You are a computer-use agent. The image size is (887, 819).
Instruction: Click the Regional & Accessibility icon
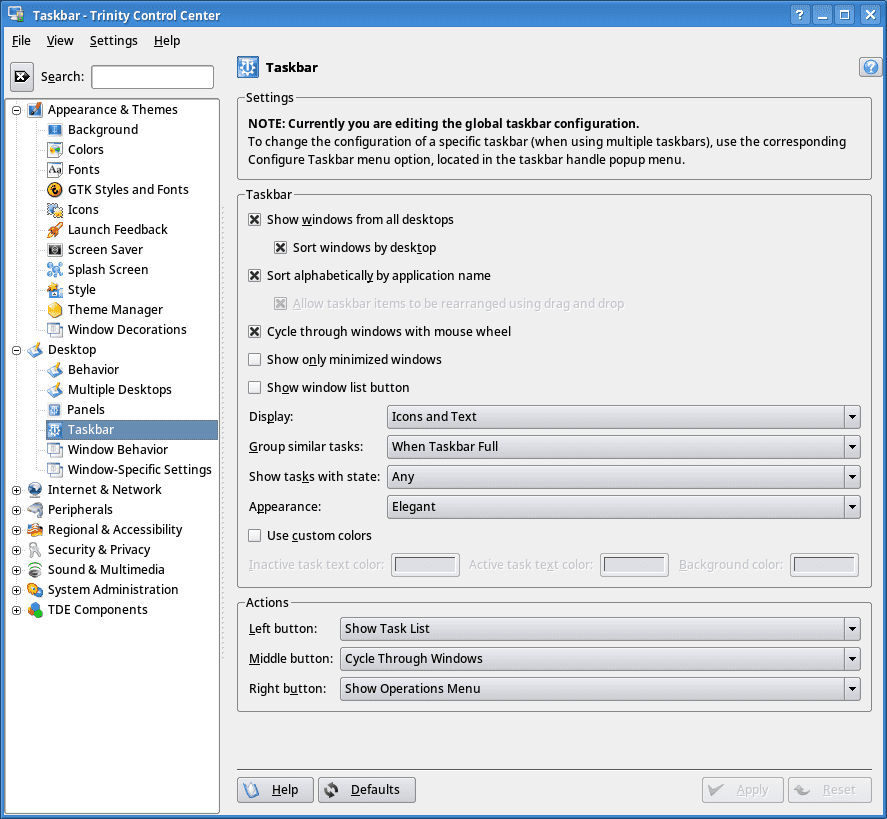tap(35, 530)
